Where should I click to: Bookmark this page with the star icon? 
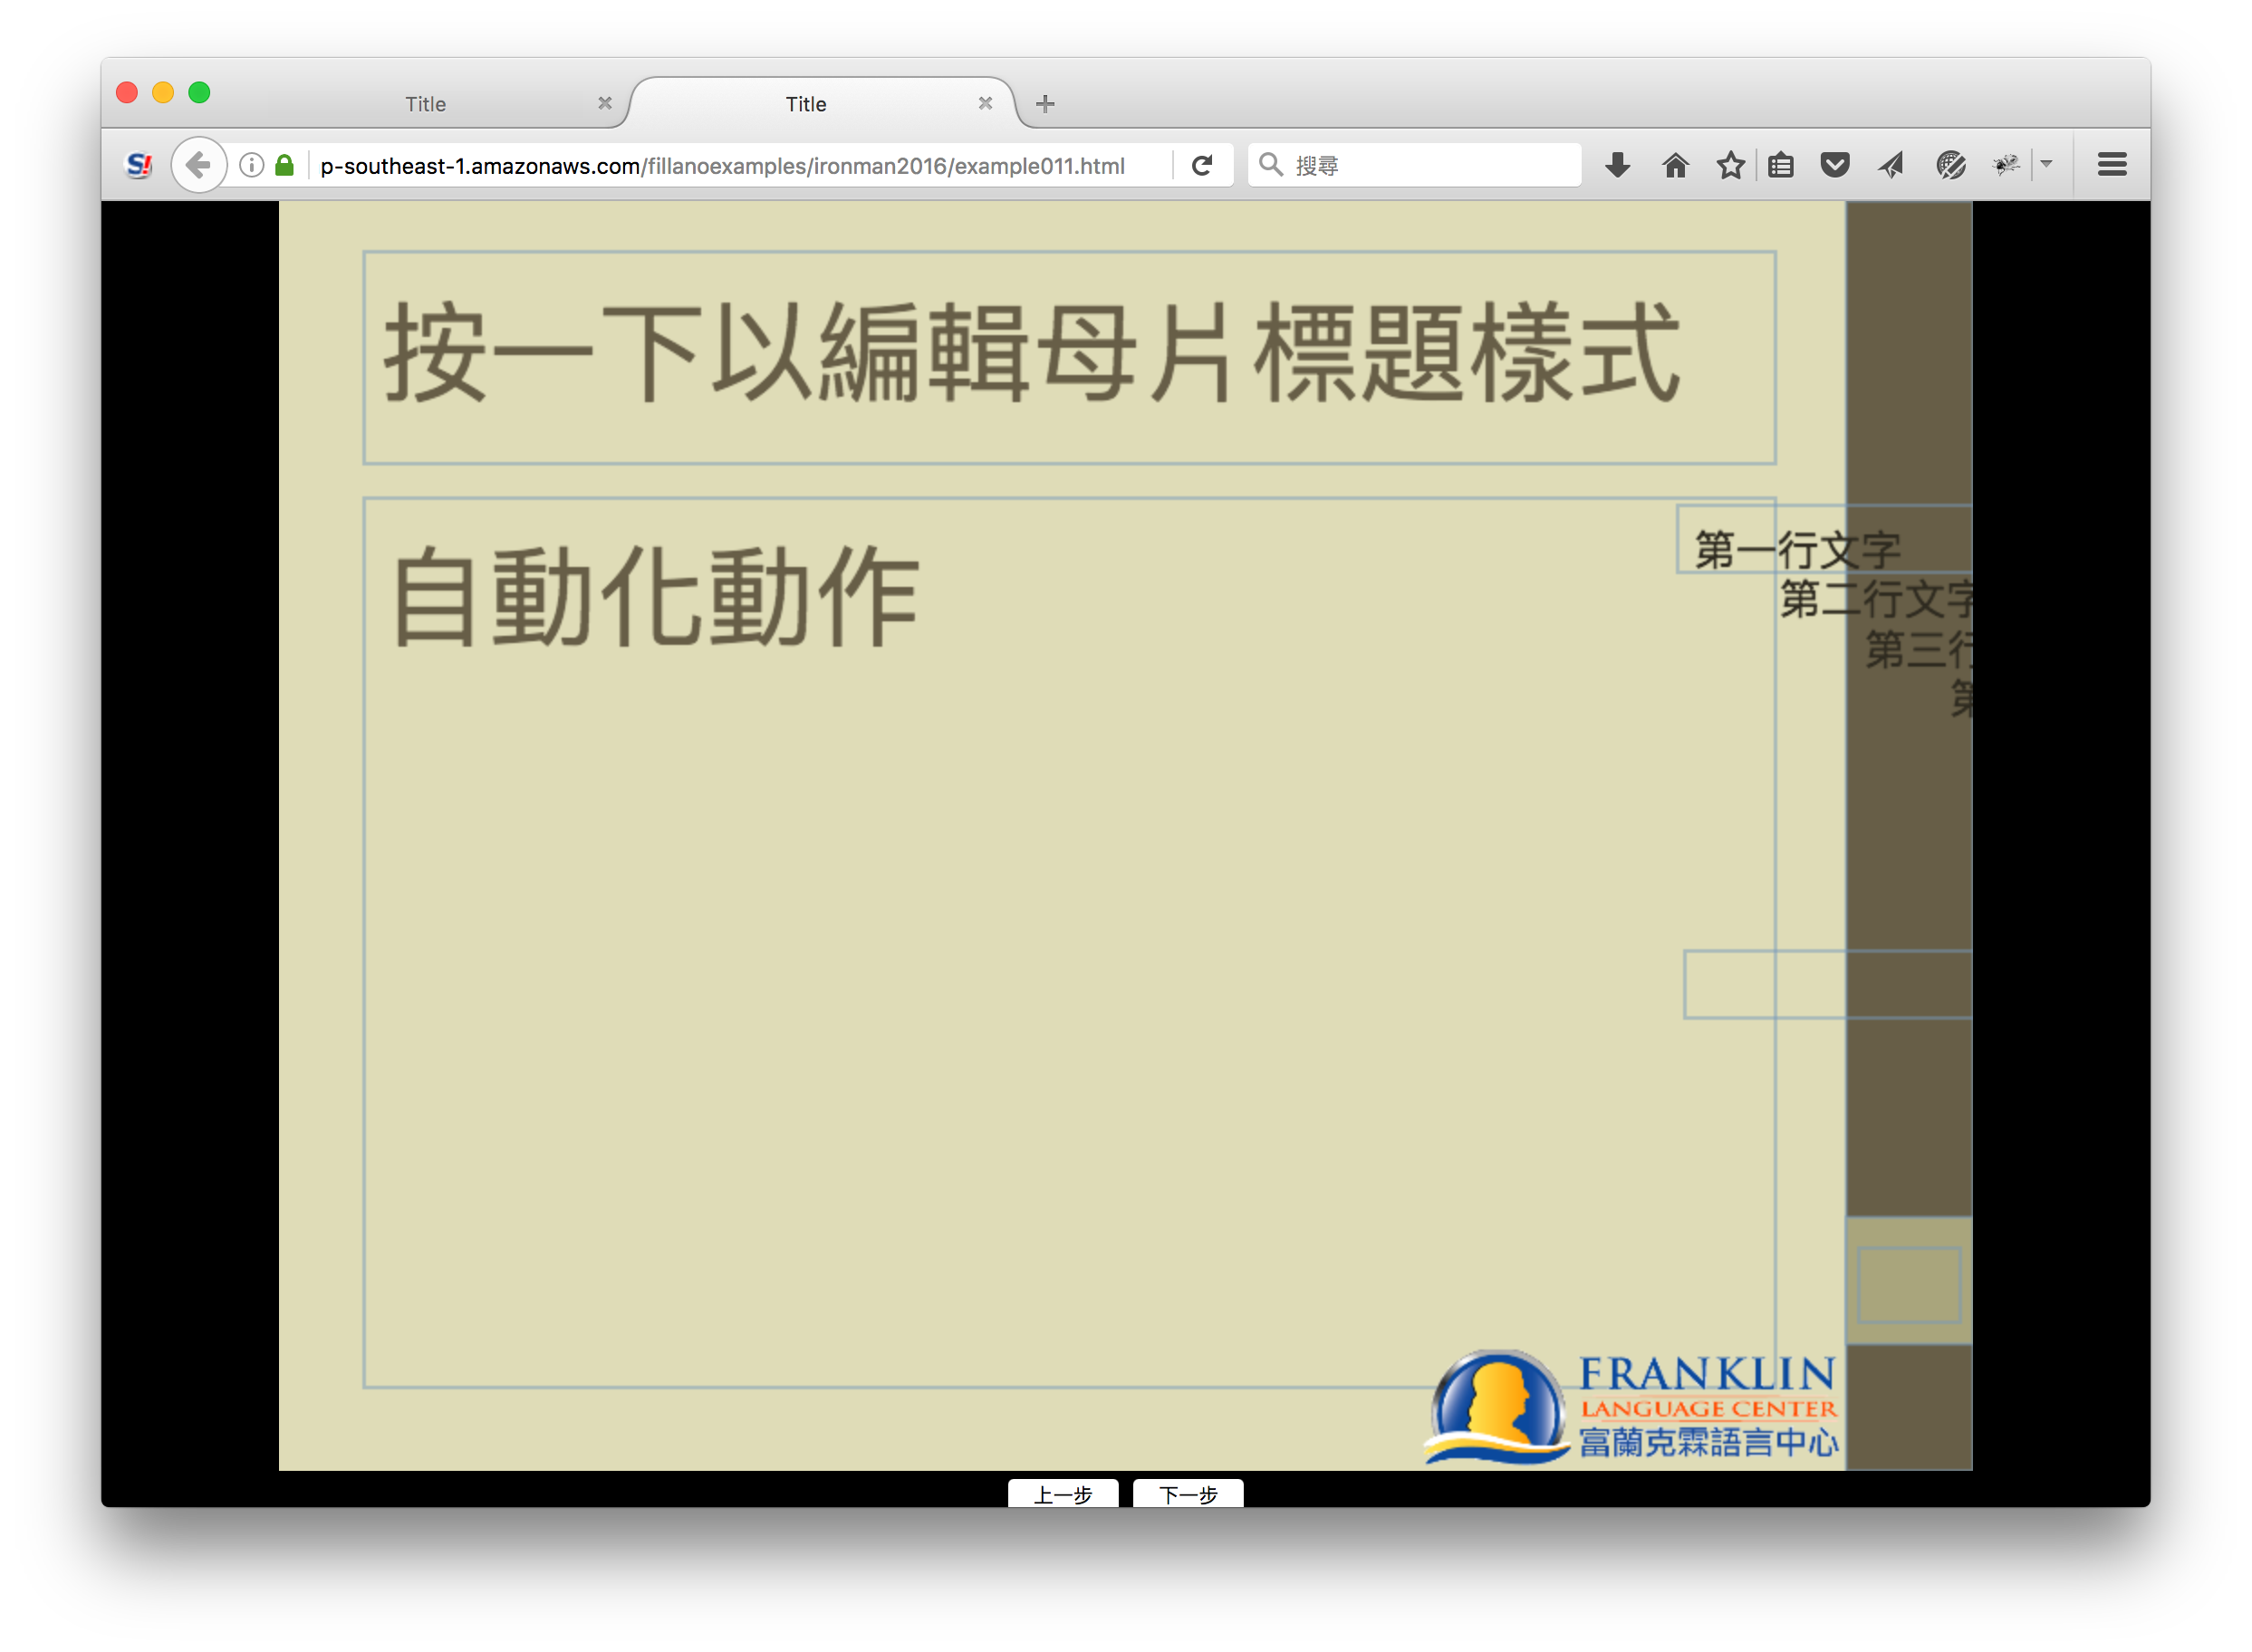(x=1730, y=165)
